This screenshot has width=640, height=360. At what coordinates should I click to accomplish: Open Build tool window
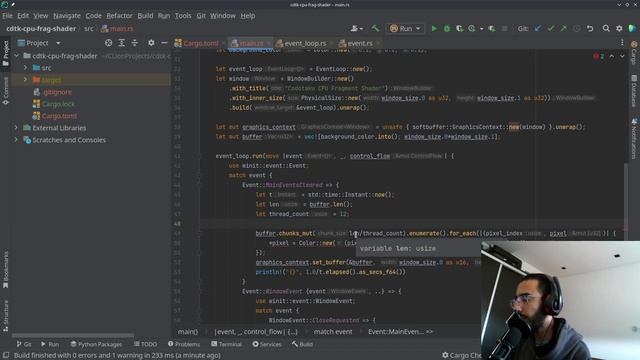point(302,344)
